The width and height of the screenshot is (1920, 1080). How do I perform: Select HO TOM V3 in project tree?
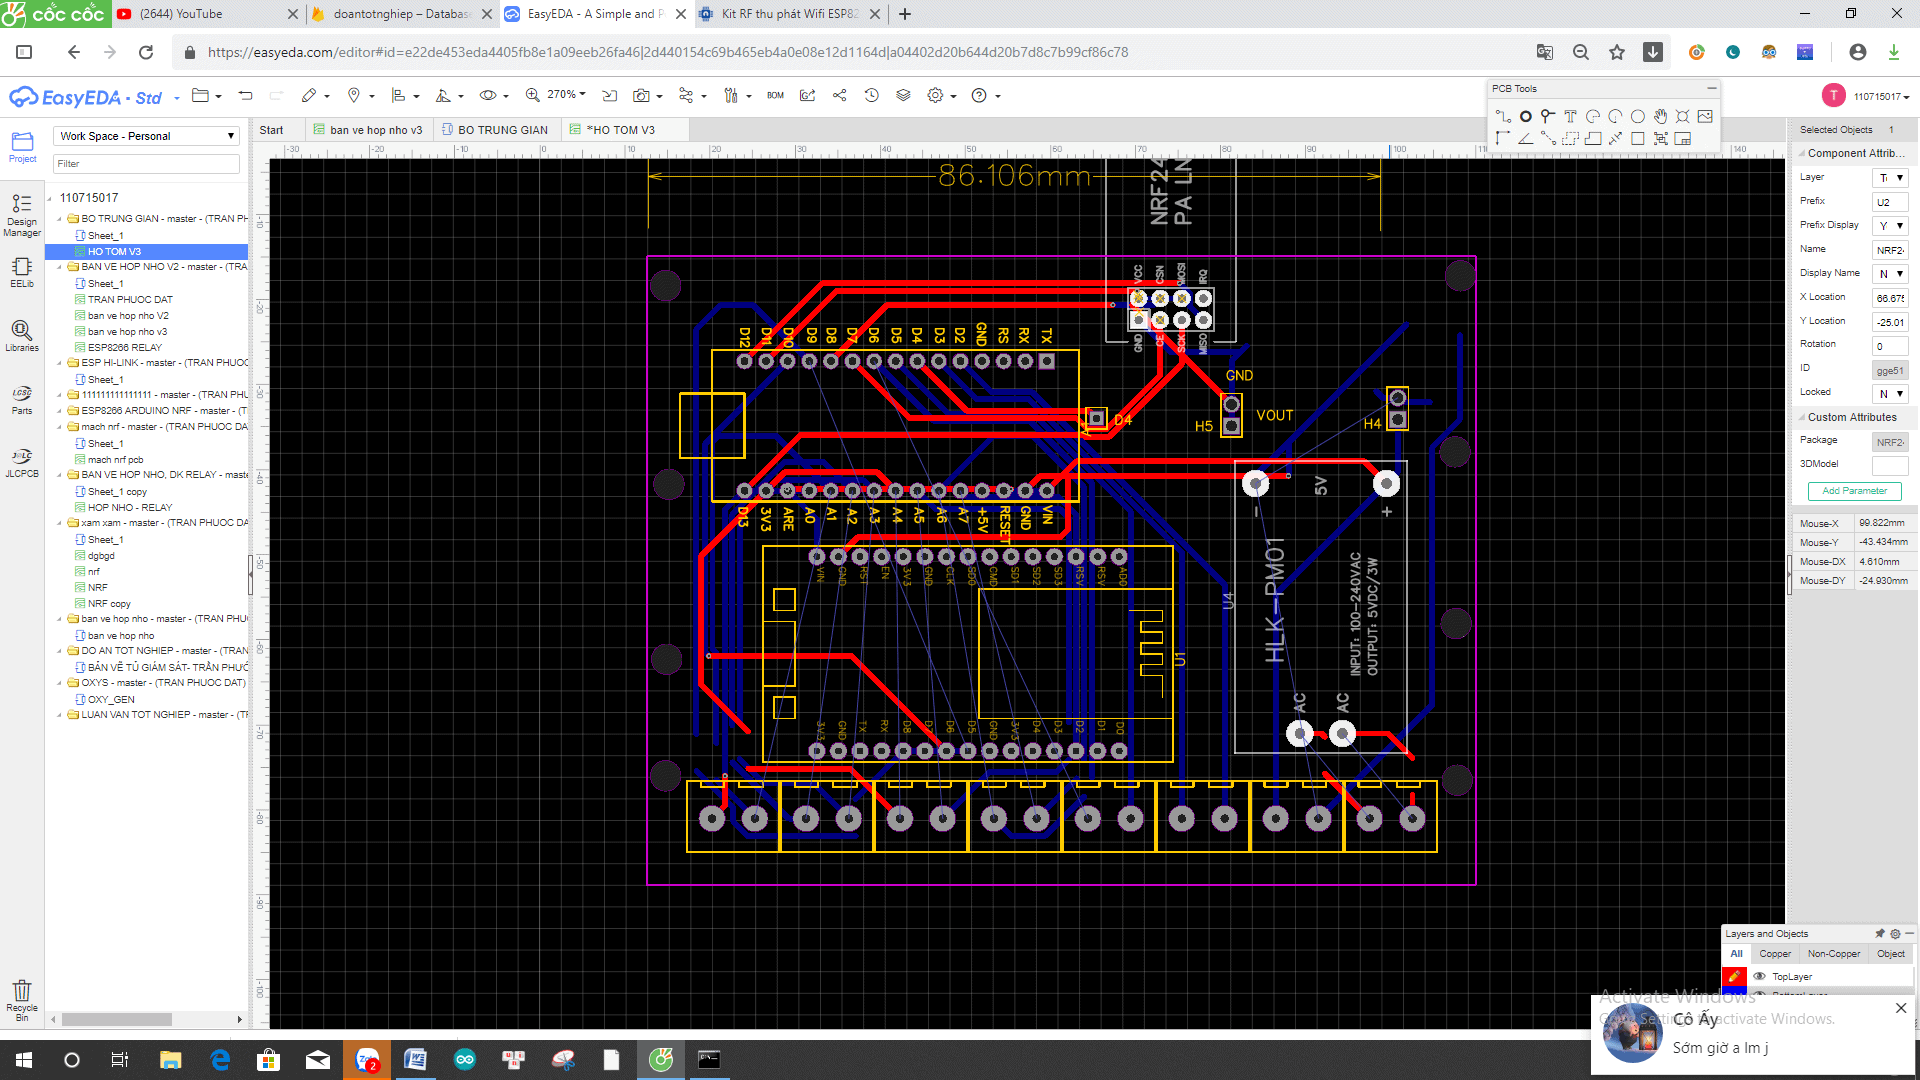click(x=114, y=252)
